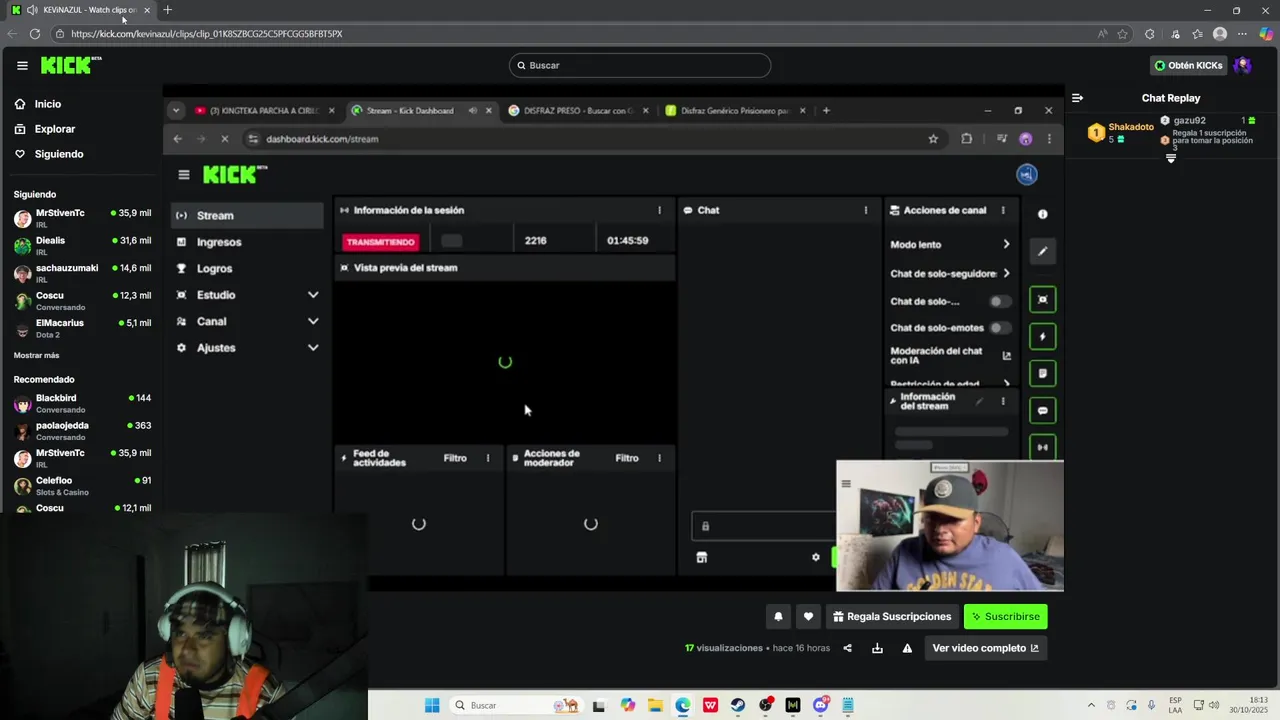The width and height of the screenshot is (1280, 720).
Task: Open Blackbird recommended channel
Action: (82, 403)
